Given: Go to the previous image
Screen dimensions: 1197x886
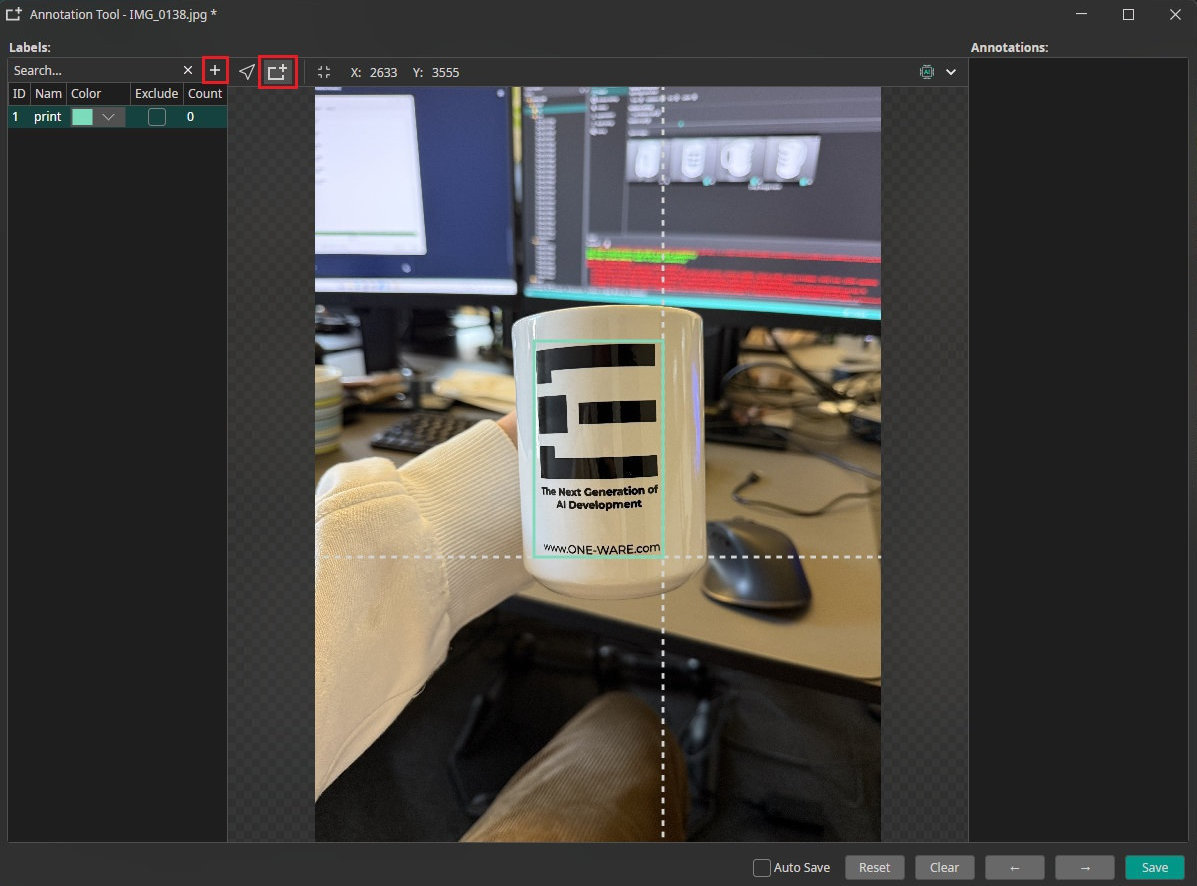Looking at the screenshot, I should coord(1014,867).
